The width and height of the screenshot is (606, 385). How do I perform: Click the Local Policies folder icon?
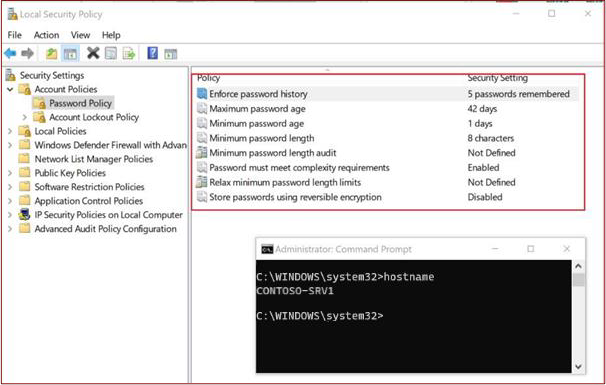pos(25,131)
